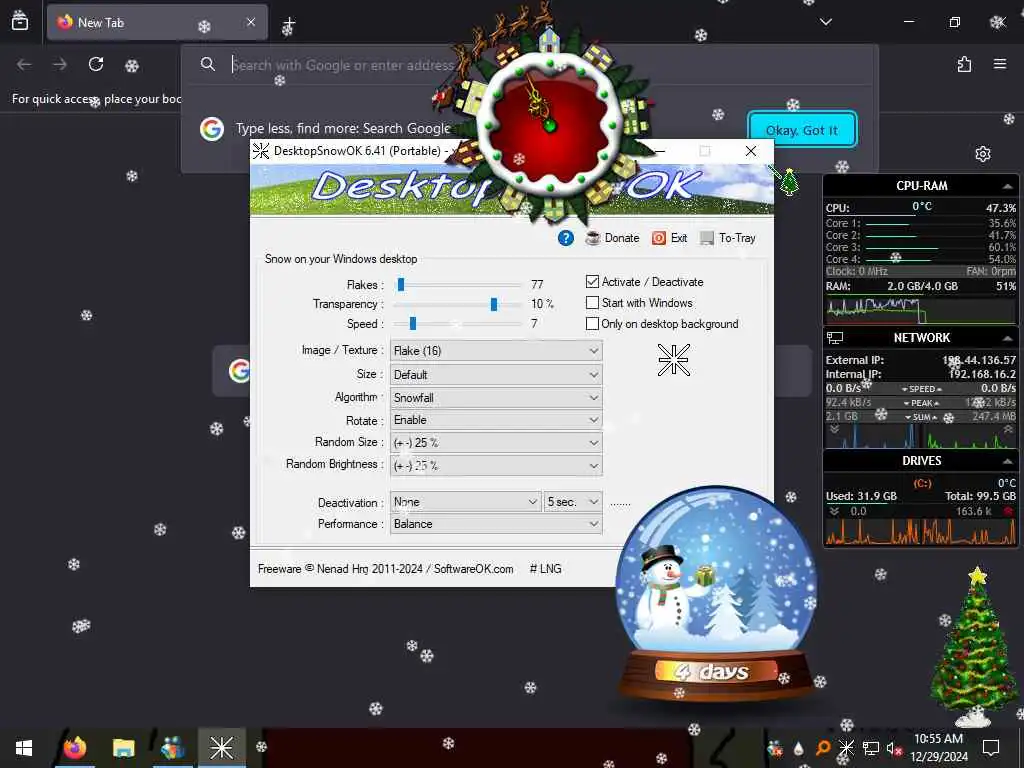Open a new Firefox tab with plus
The height and width of the screenshot is (768, 1024).
coord(289,24)
